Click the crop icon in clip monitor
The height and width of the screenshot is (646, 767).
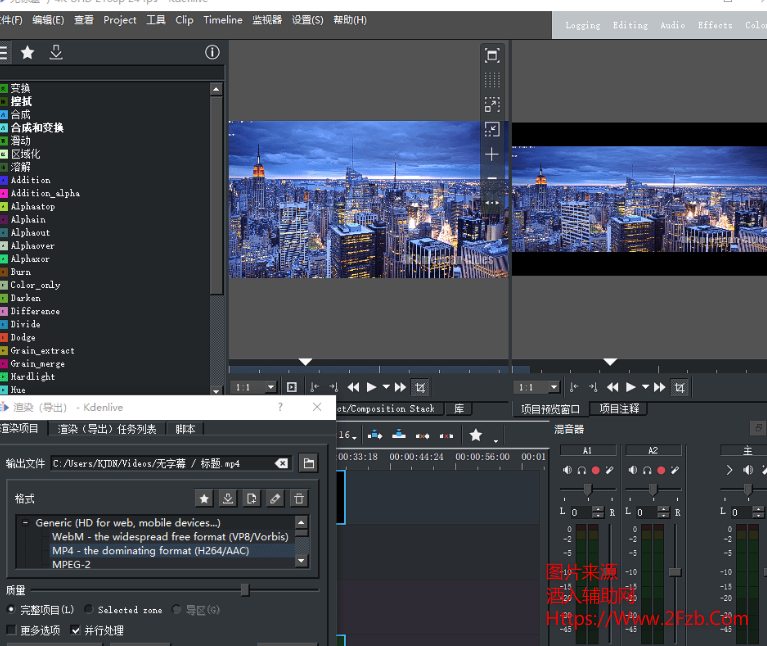point(421,387)
